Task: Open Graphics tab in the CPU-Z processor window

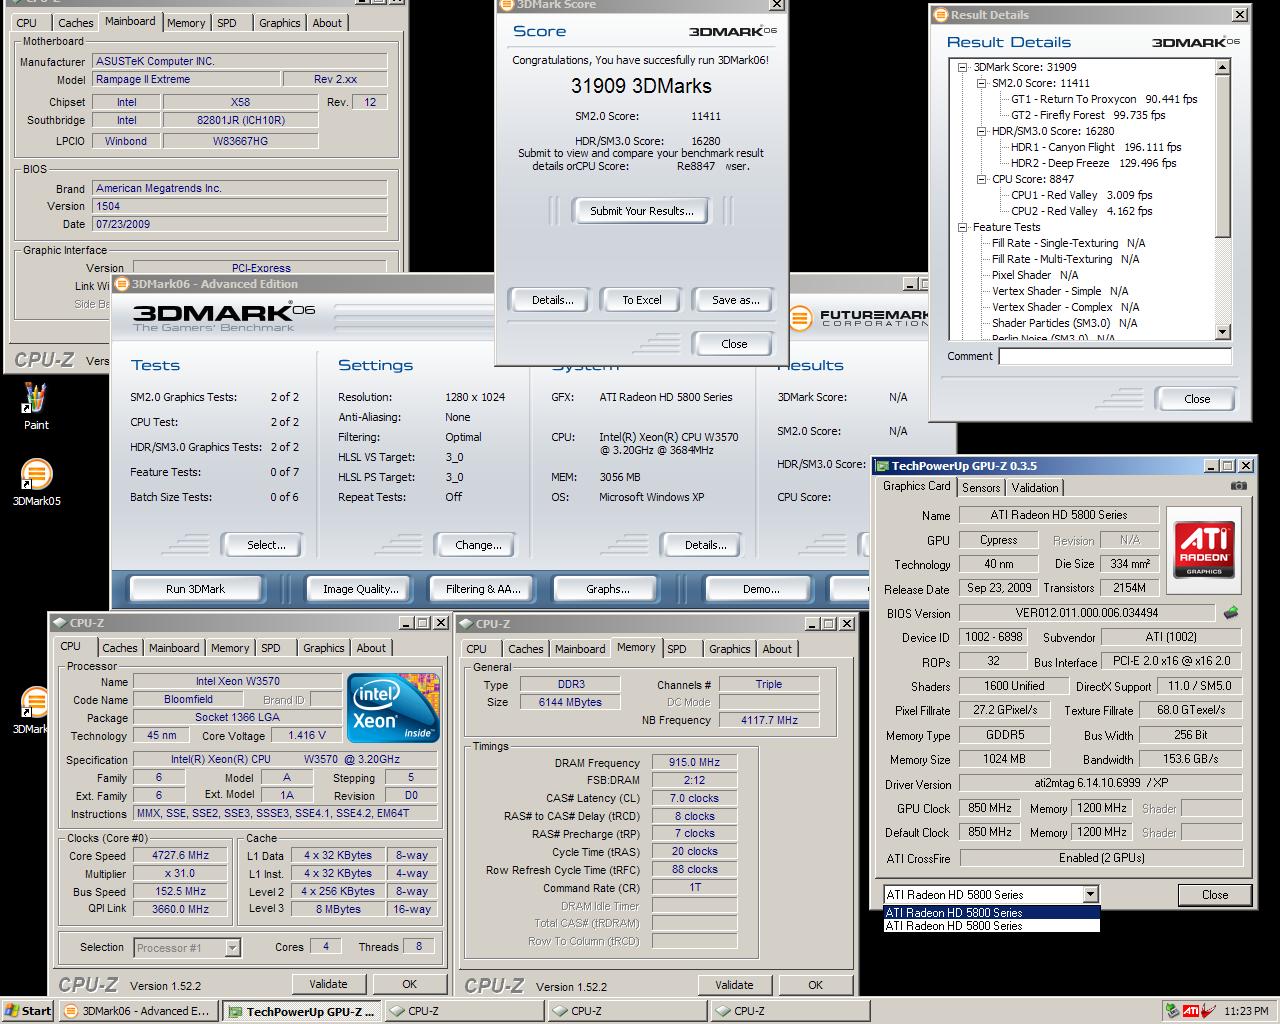Action: 324,648
